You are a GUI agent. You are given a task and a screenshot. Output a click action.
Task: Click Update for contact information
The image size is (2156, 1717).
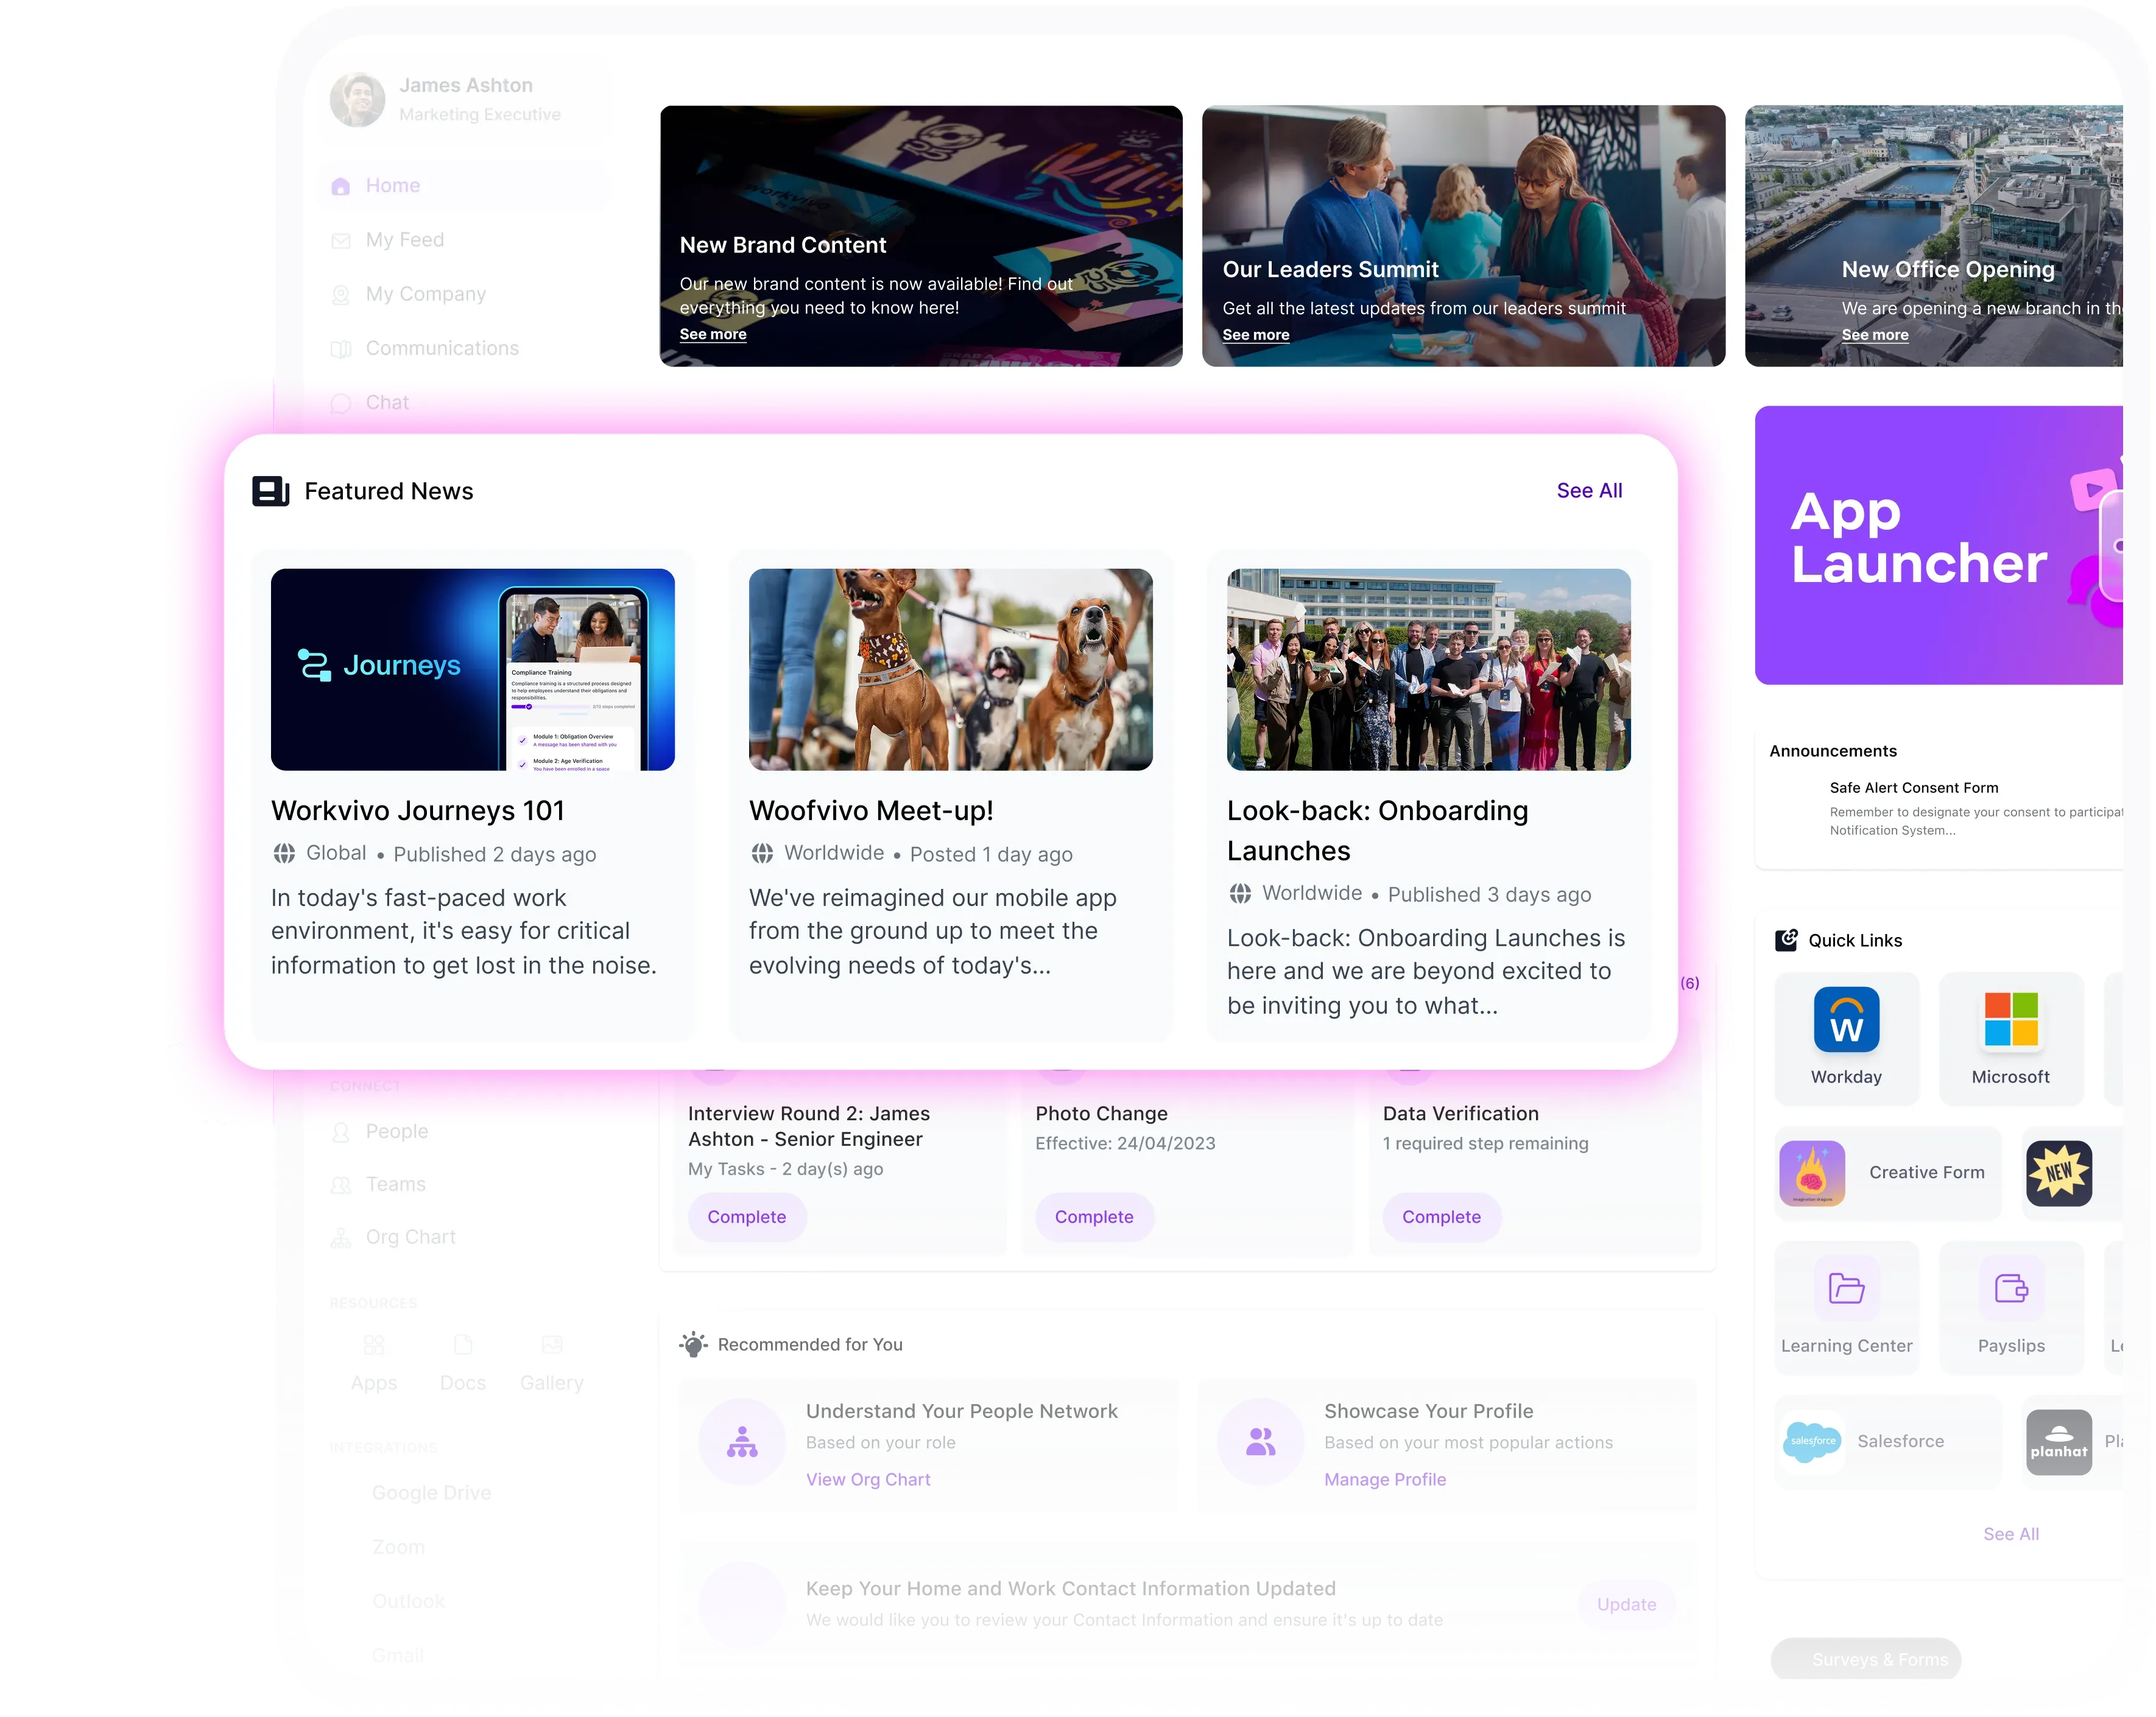[1625, 1604]
